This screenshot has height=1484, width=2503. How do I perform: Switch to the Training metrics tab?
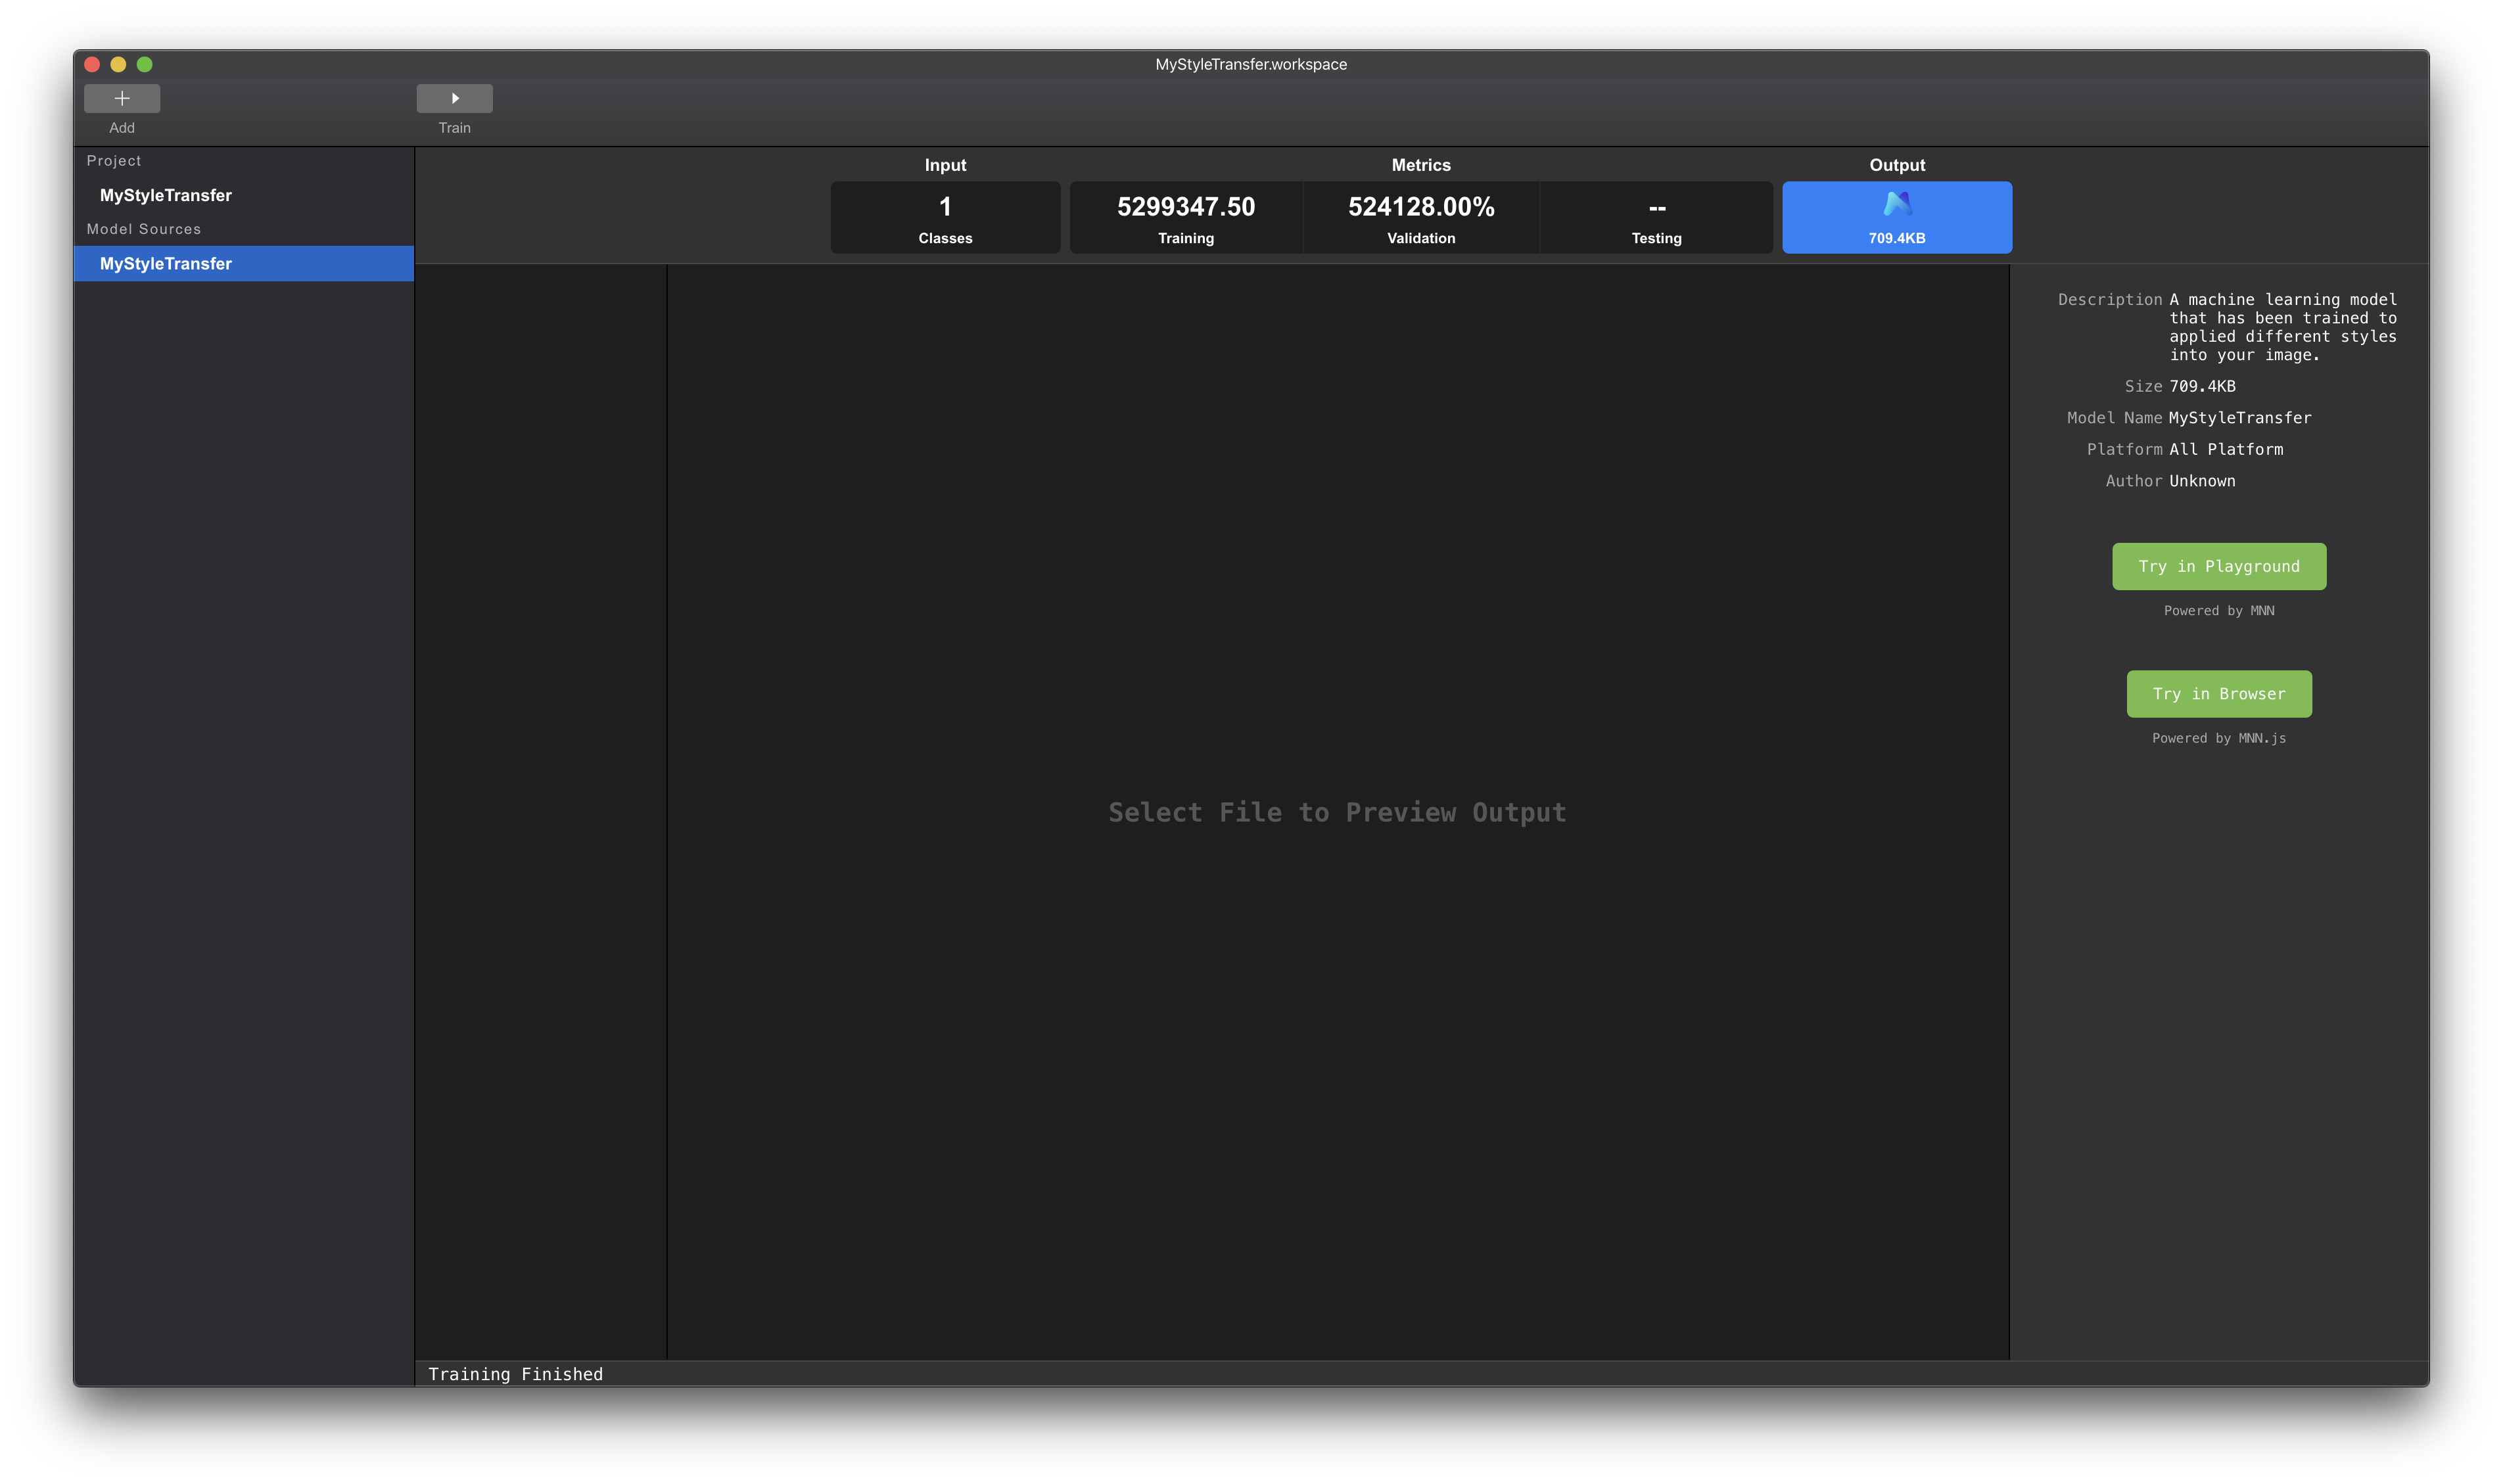point(1186,218)
